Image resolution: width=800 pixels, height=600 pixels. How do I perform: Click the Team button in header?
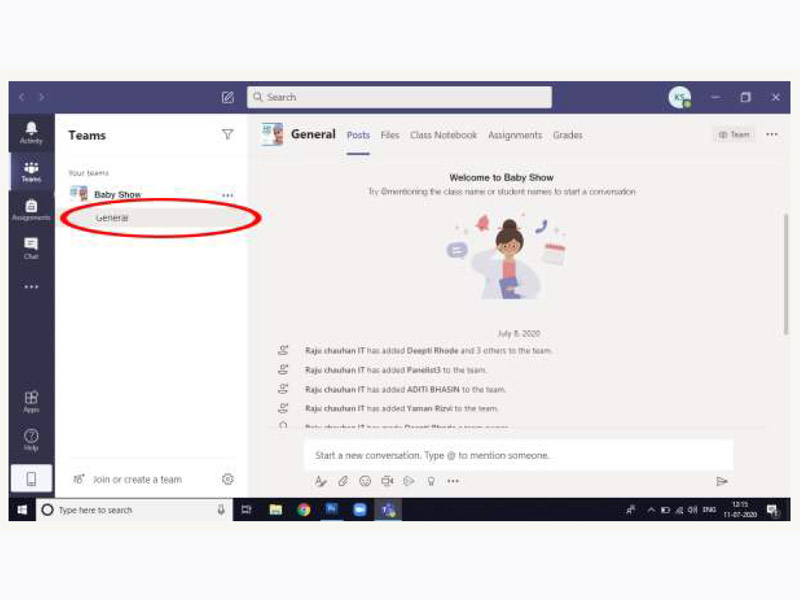(734, 135)
